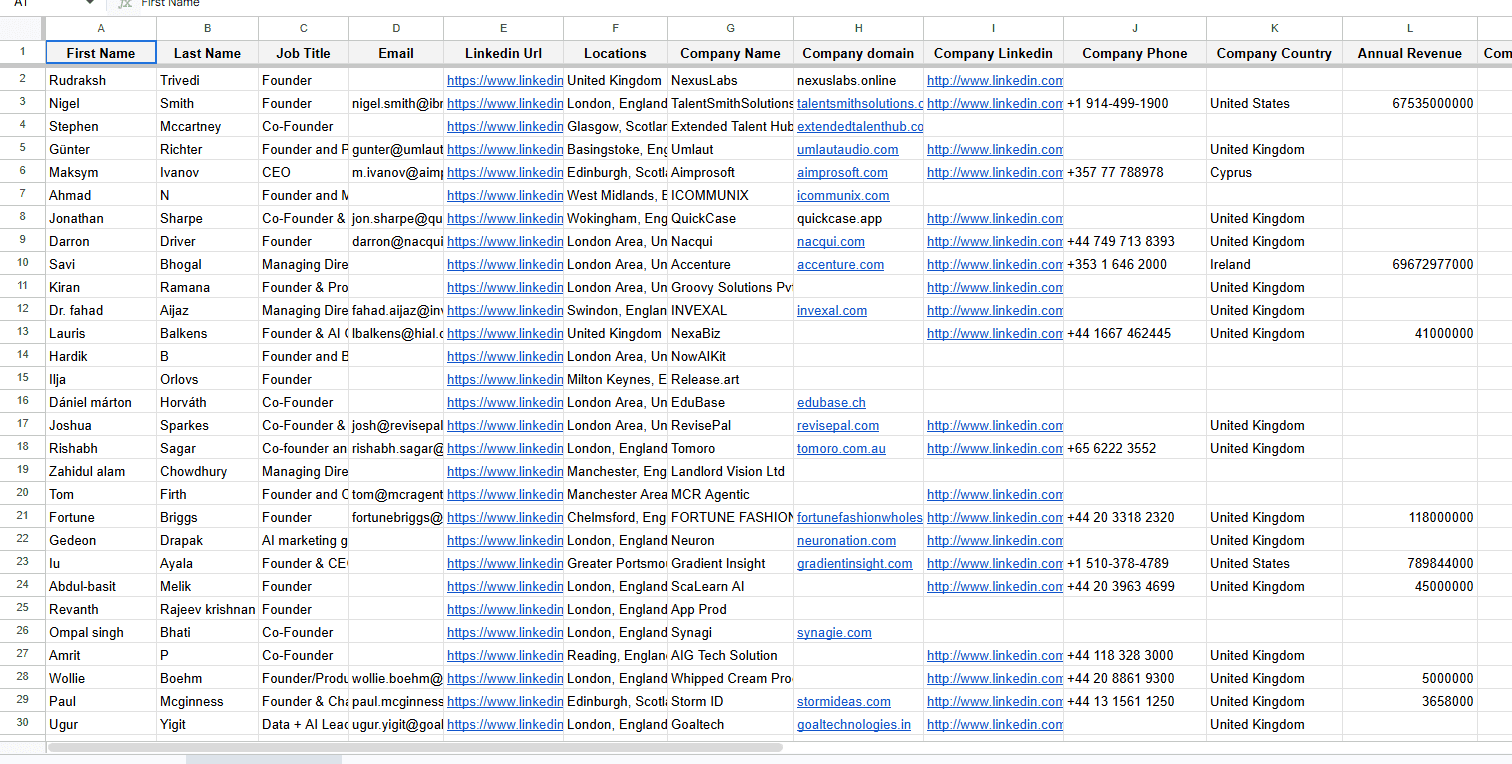Image resolution: width=1512 pixels, height=764 pixels.
Task: Open the invexal.com link
Action: (832, 311)
